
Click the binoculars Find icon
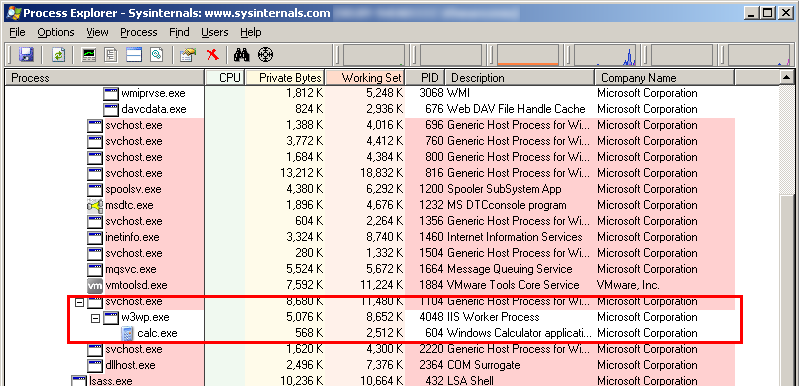(x=241, y=54)
